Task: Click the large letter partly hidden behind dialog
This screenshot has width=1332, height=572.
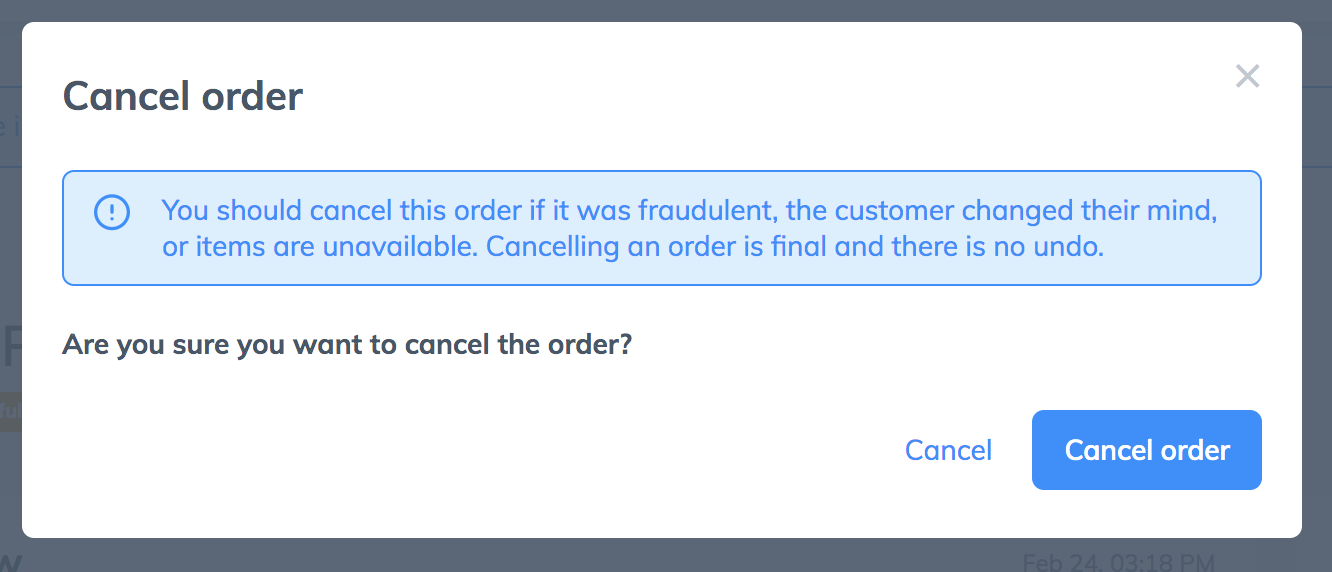Action: pyautogui.click(x=11, y=345)
